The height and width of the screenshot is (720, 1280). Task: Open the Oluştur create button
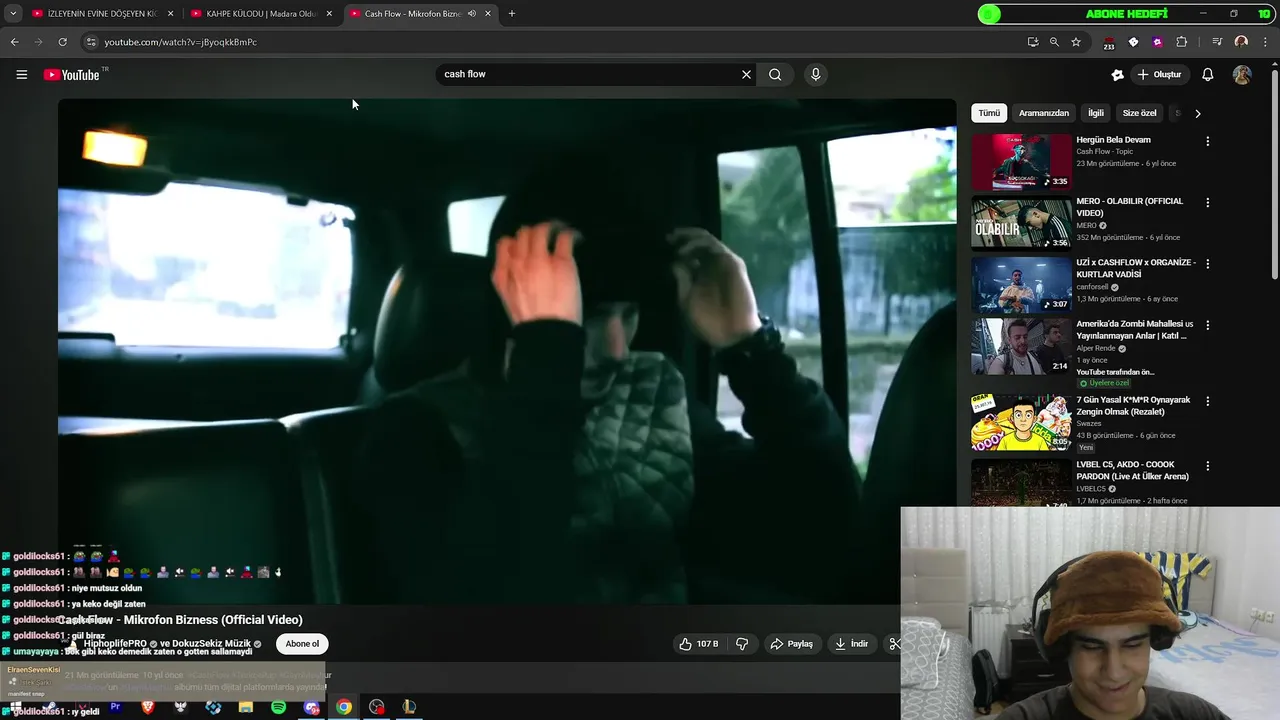tap(1159, 75)
